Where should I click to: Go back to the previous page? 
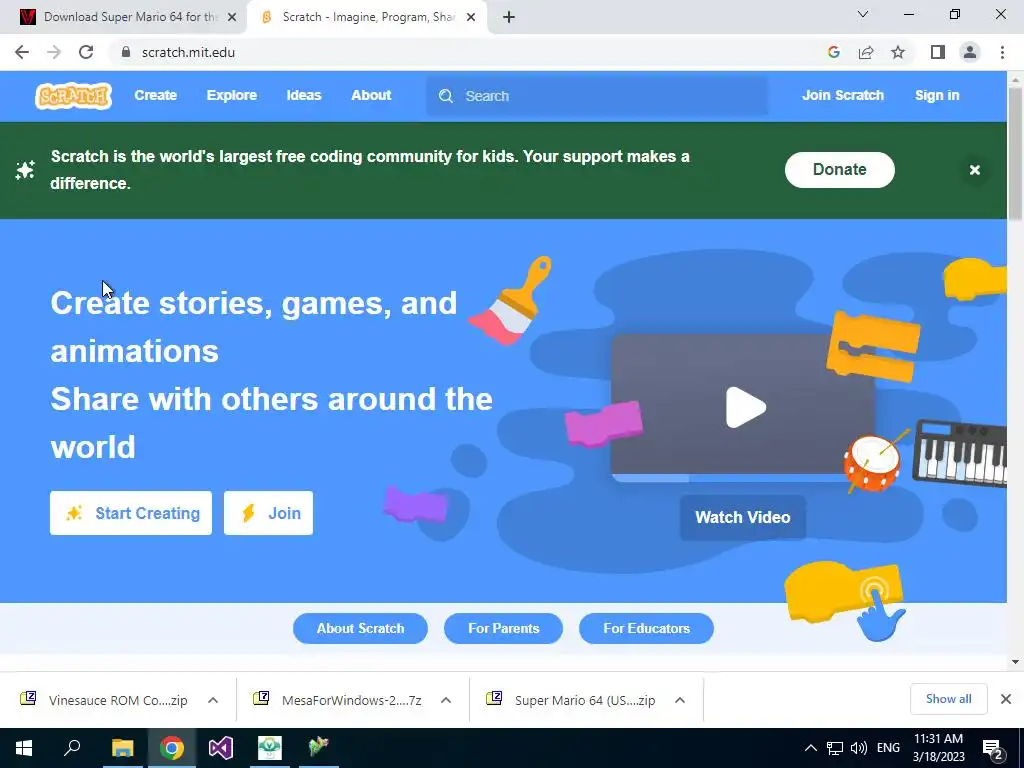click(22, 52)
